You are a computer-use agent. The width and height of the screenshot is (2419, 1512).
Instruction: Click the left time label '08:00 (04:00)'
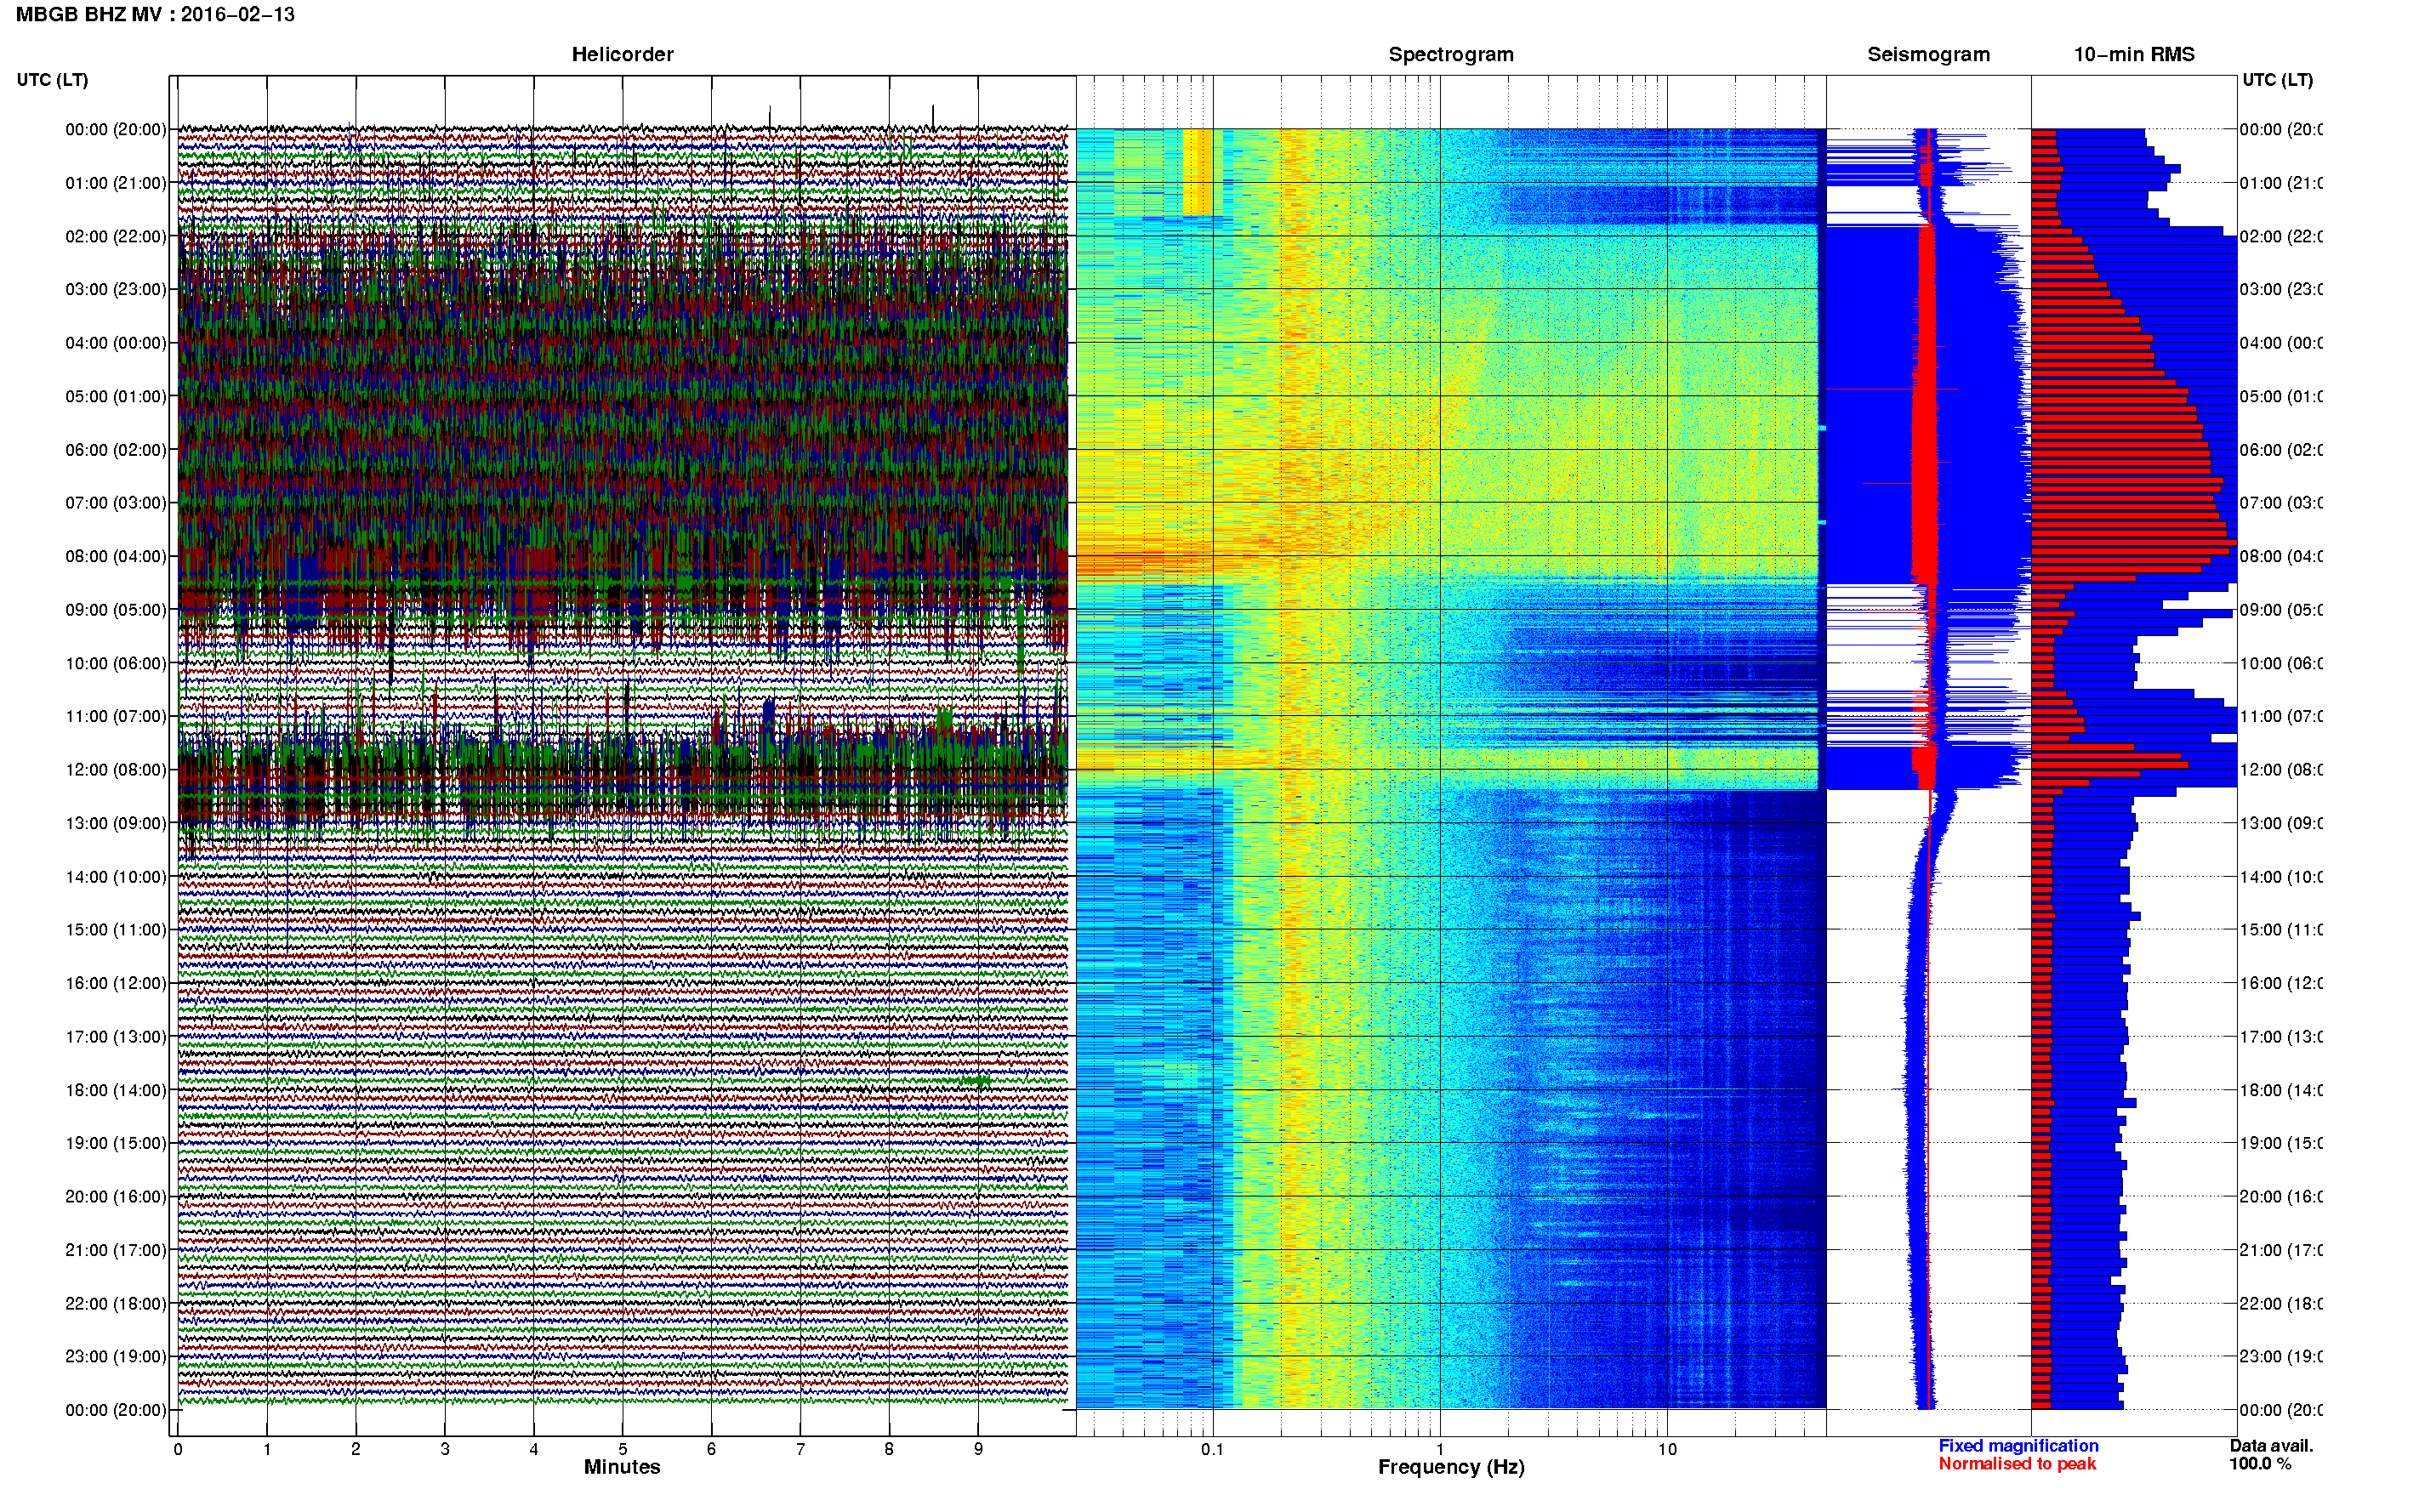[x=116, y=556]
